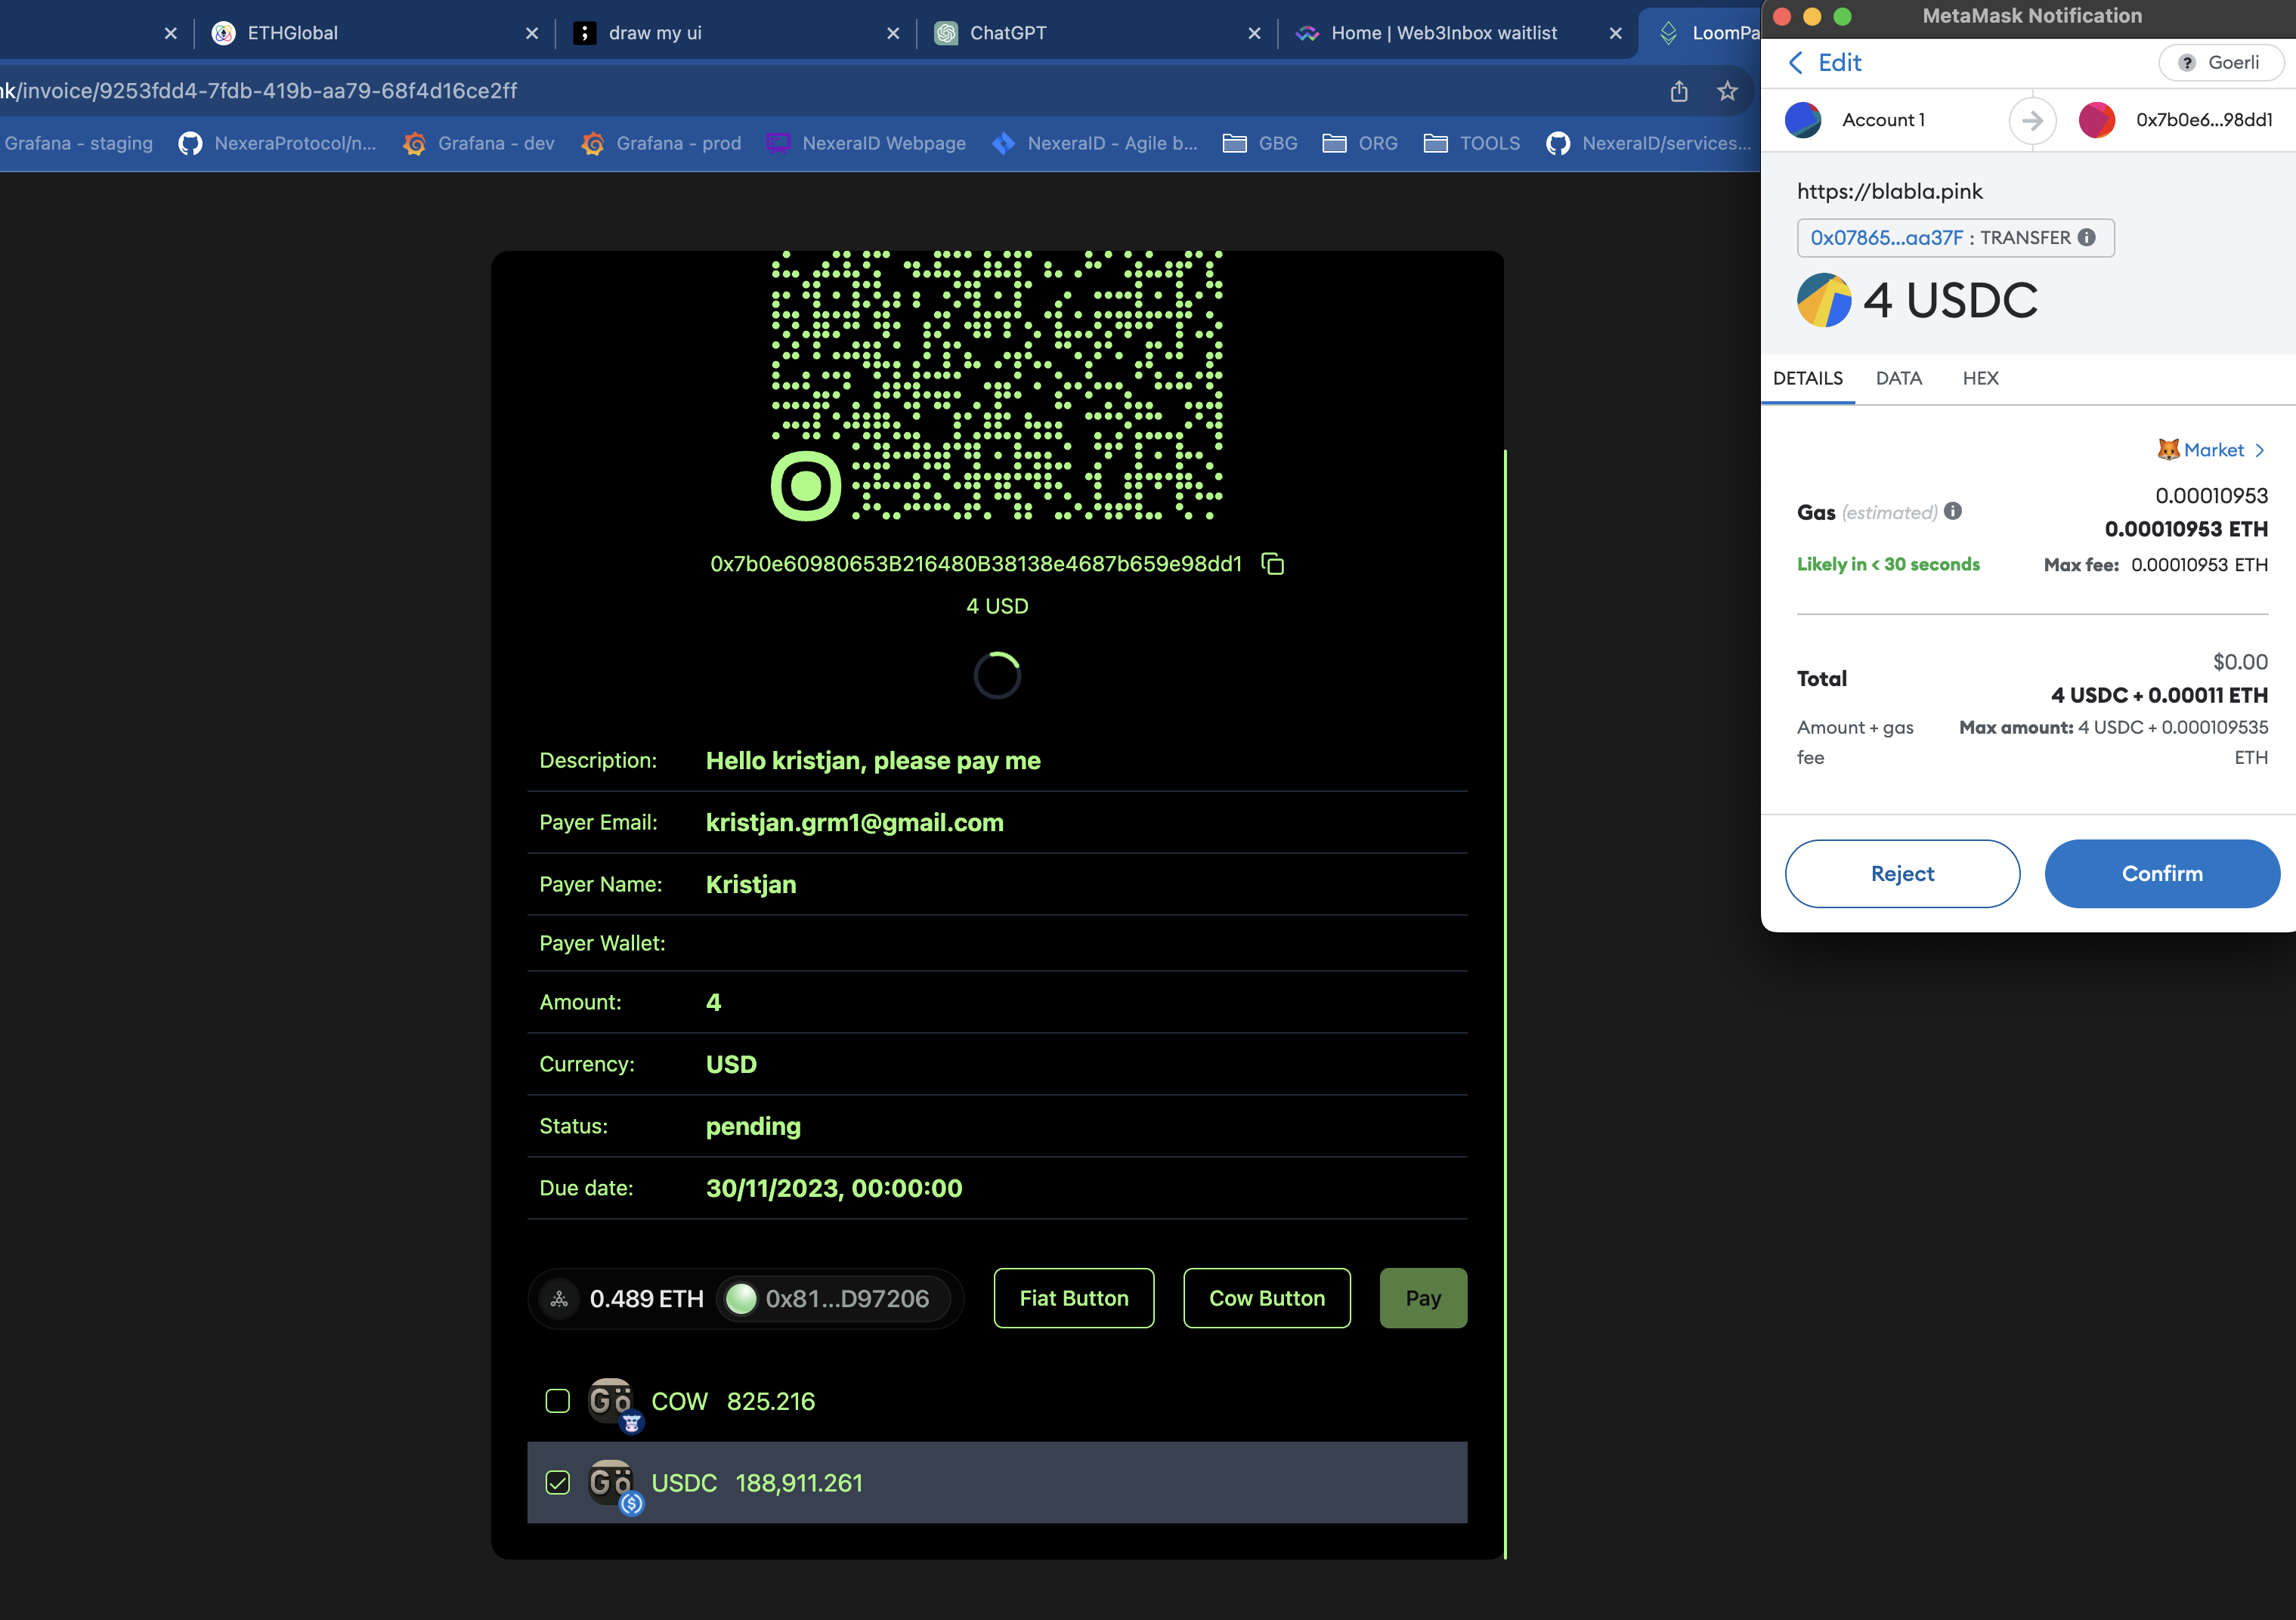The width and height of the screenshot is (2296, 1620).
Task: Click the recipient 0x7b0e6...98dd1 avatar
Action: [x=2097, y=120]
